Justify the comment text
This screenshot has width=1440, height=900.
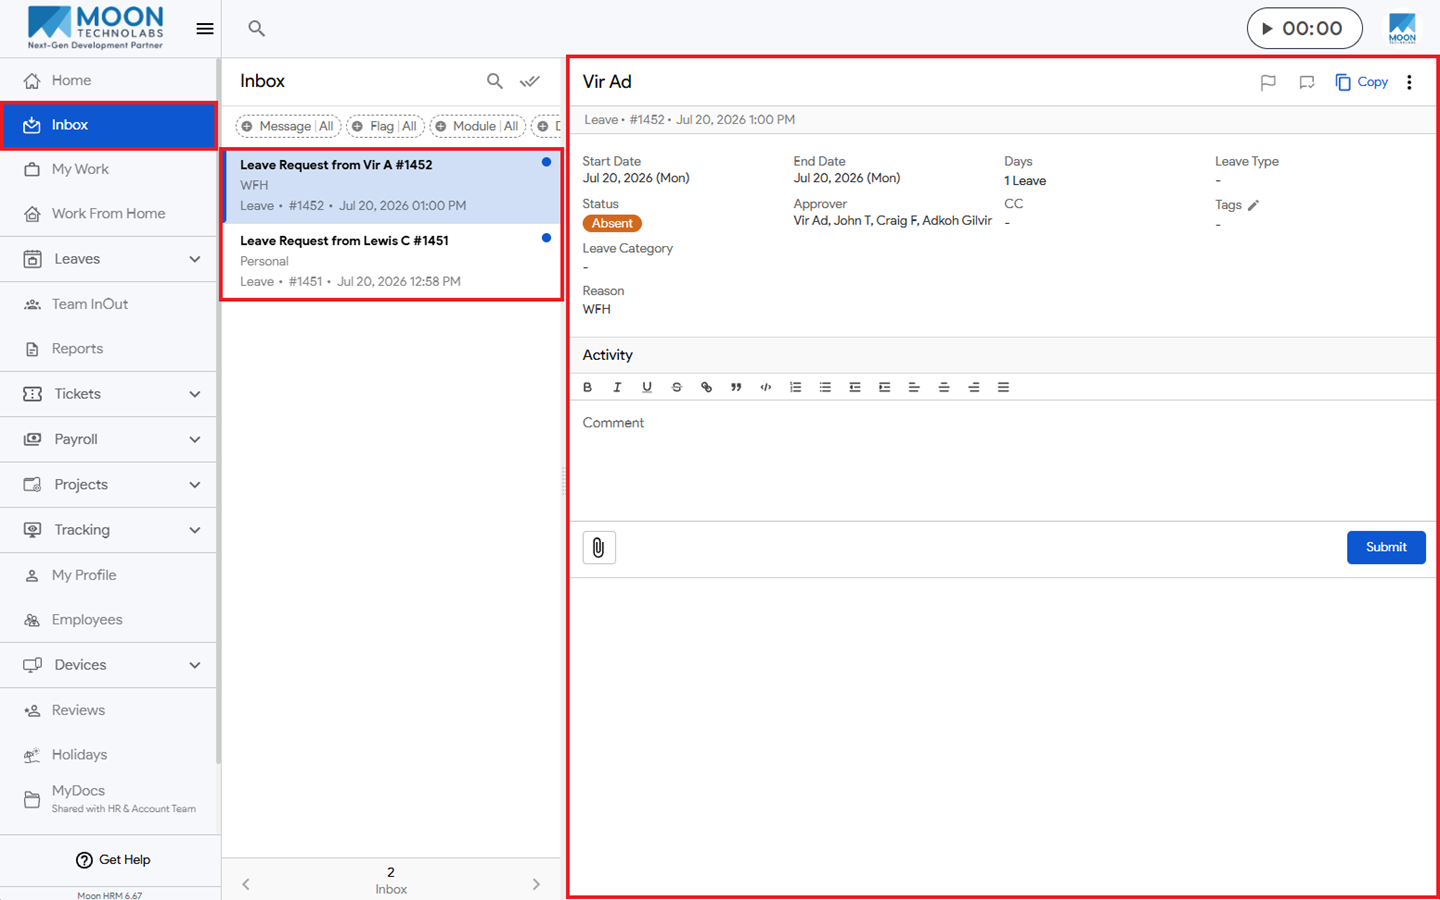[x=1003, y=387]
